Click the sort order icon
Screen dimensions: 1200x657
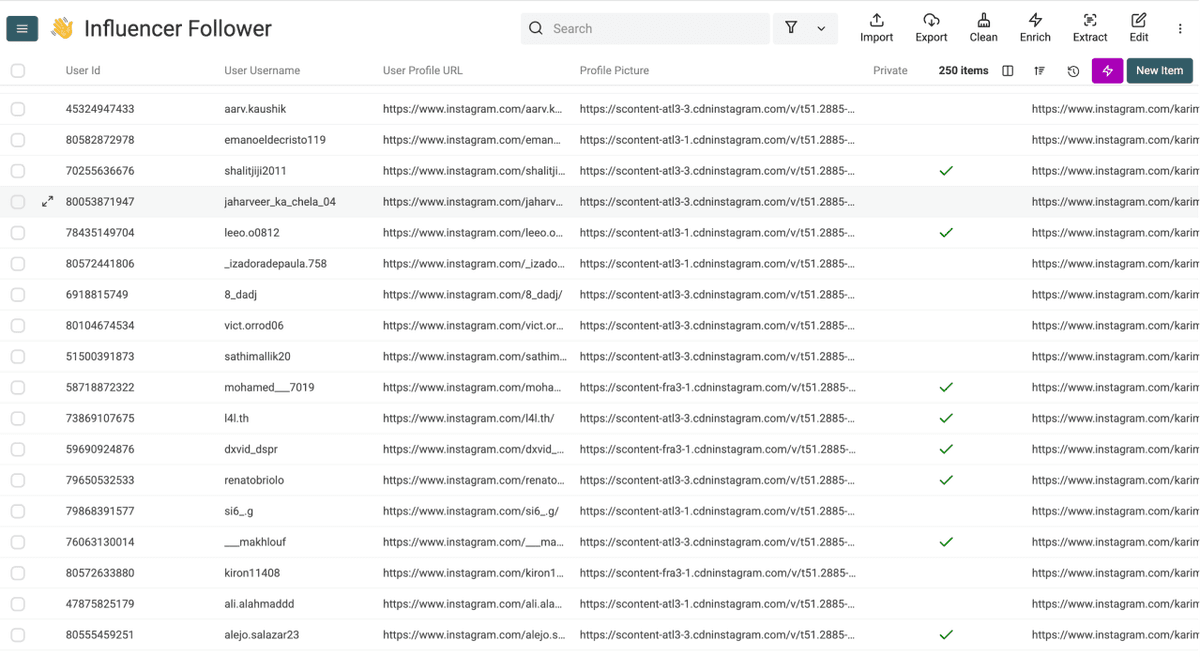1040,71
